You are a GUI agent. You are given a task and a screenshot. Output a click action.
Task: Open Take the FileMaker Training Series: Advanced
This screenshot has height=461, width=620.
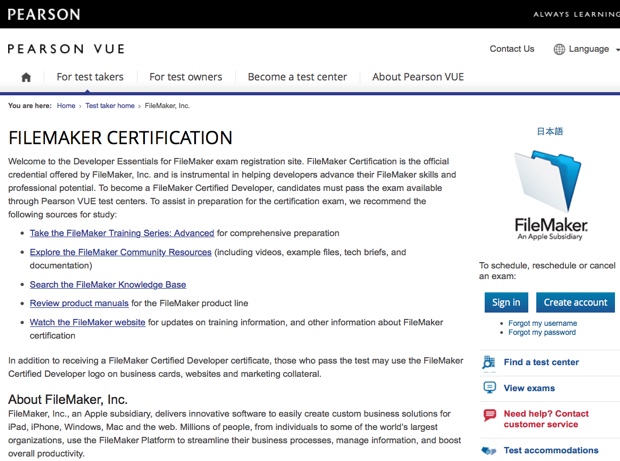coord(122,233)
